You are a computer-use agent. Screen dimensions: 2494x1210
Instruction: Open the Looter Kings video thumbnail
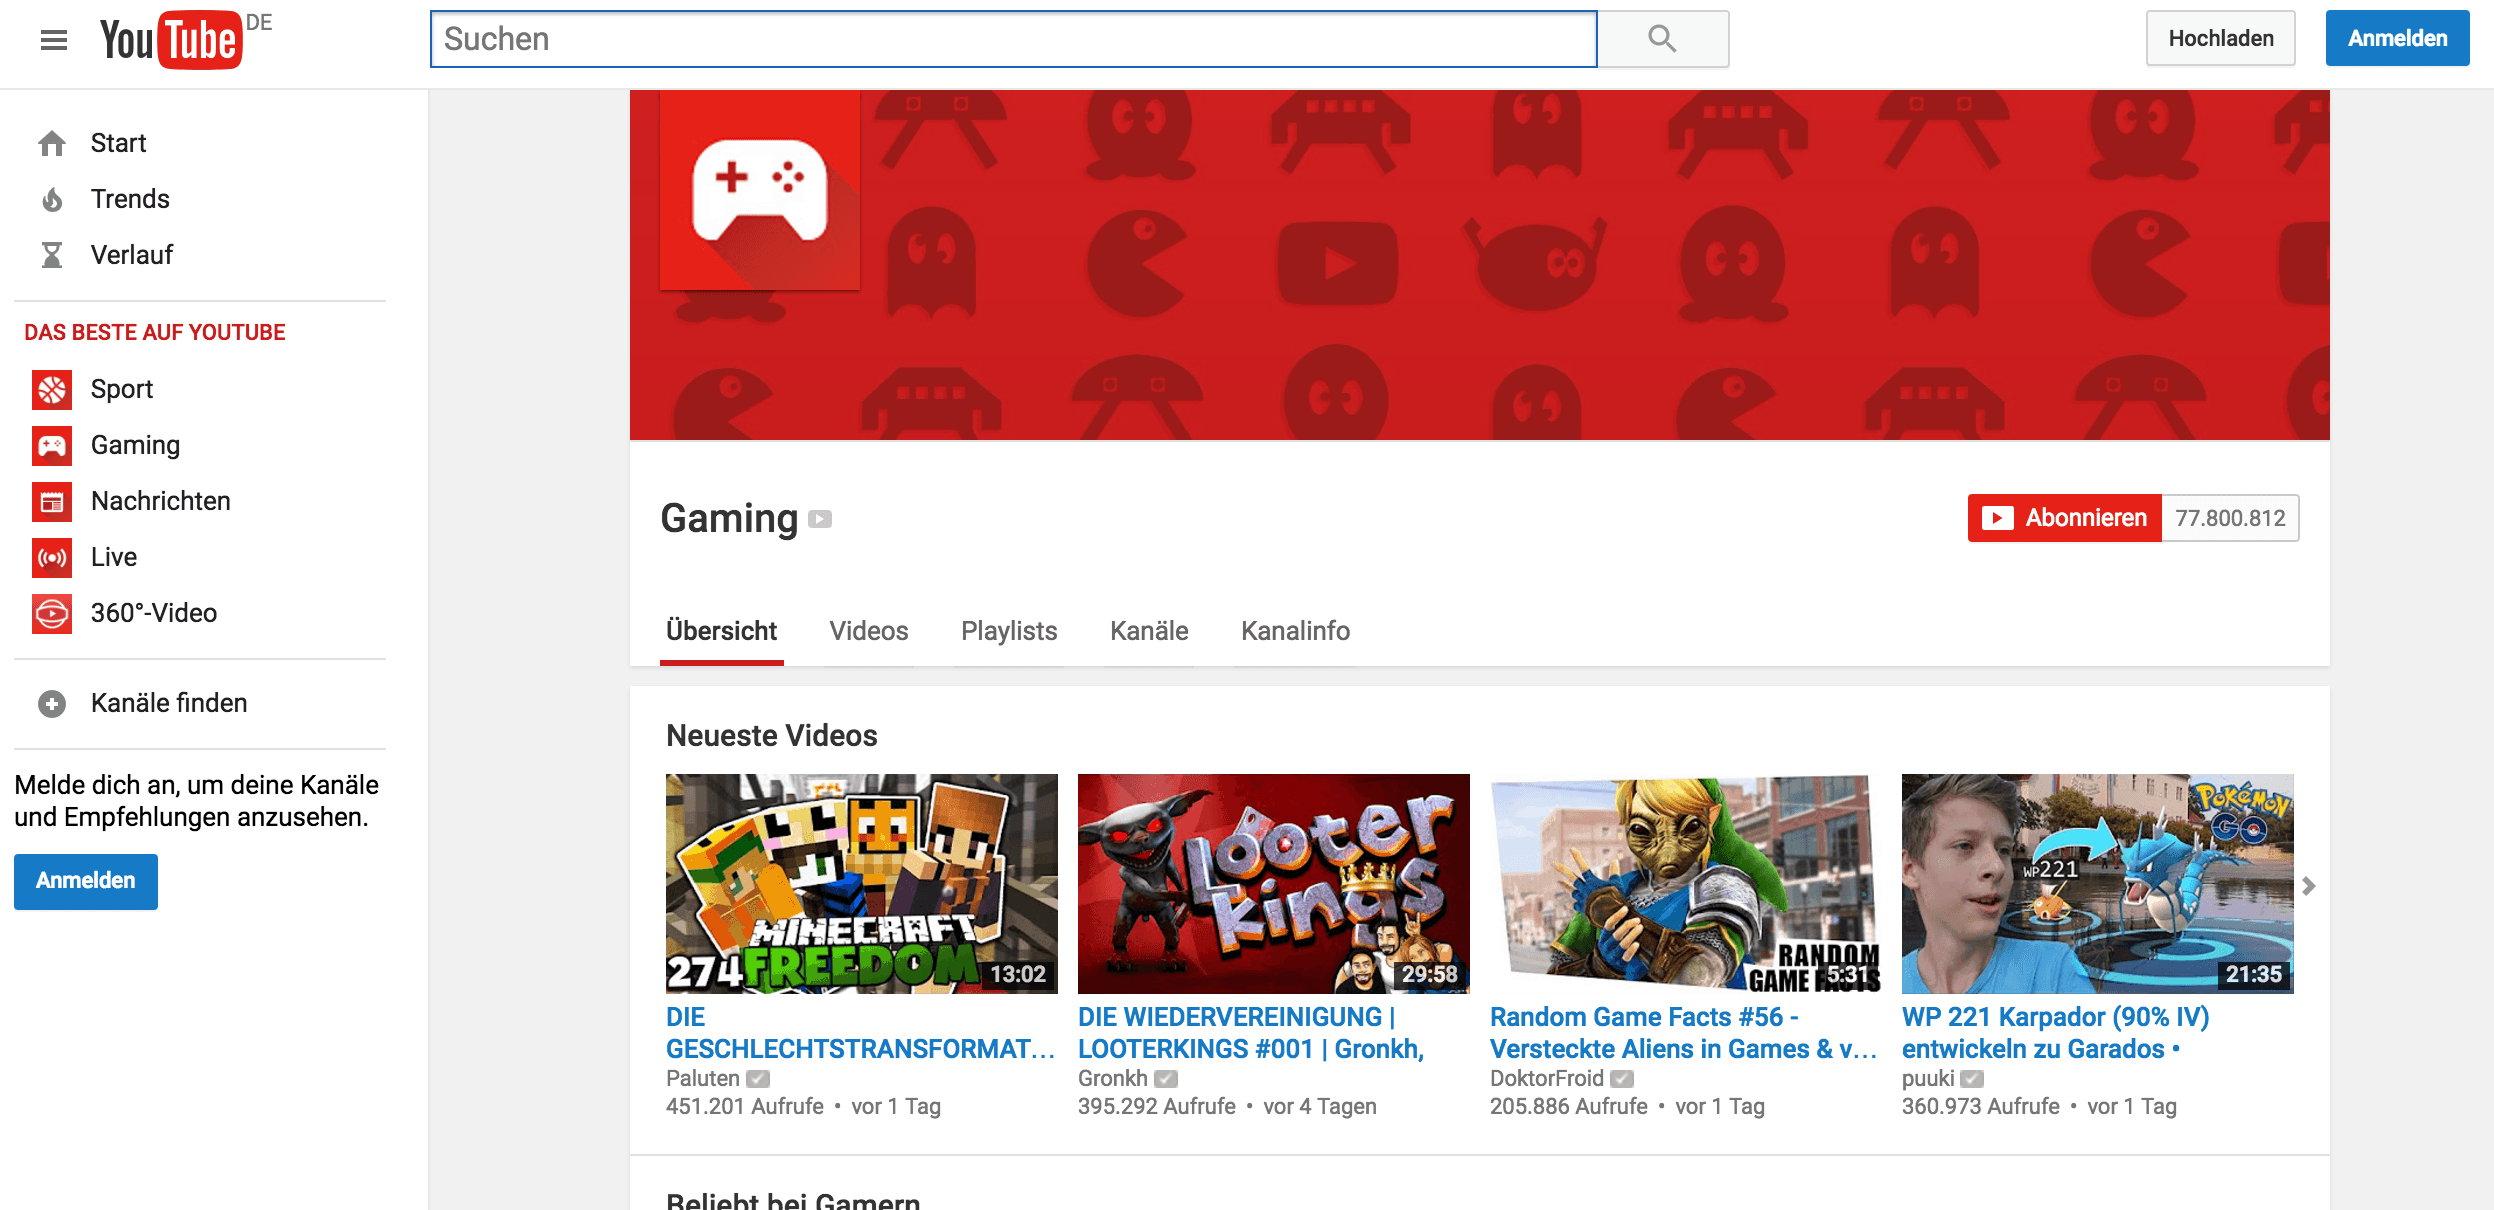pos(1274,884)
